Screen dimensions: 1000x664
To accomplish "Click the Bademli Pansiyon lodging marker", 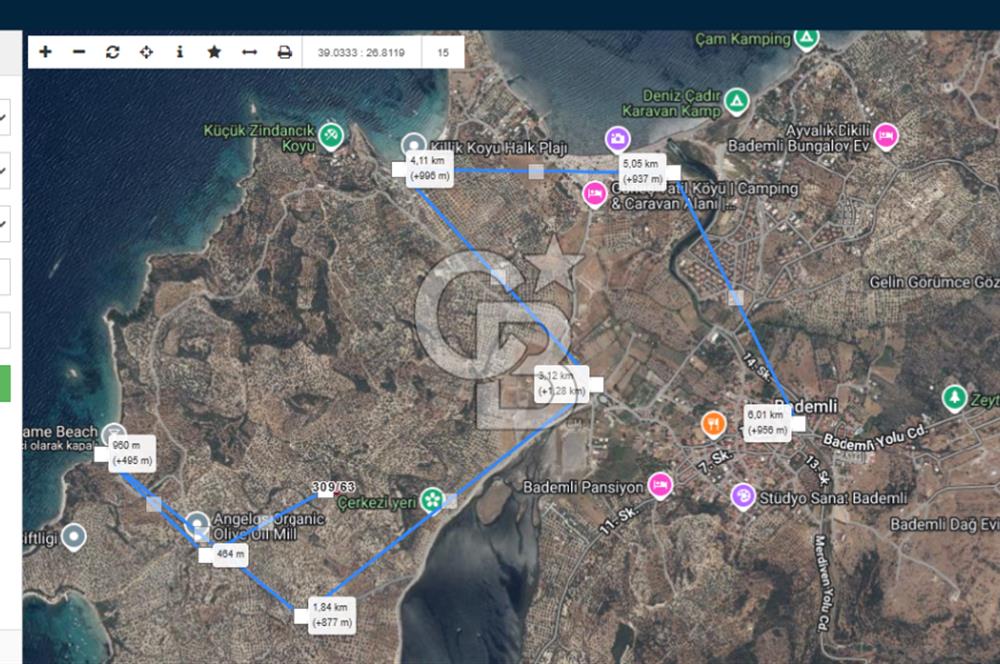I will (x=658, y=483).
